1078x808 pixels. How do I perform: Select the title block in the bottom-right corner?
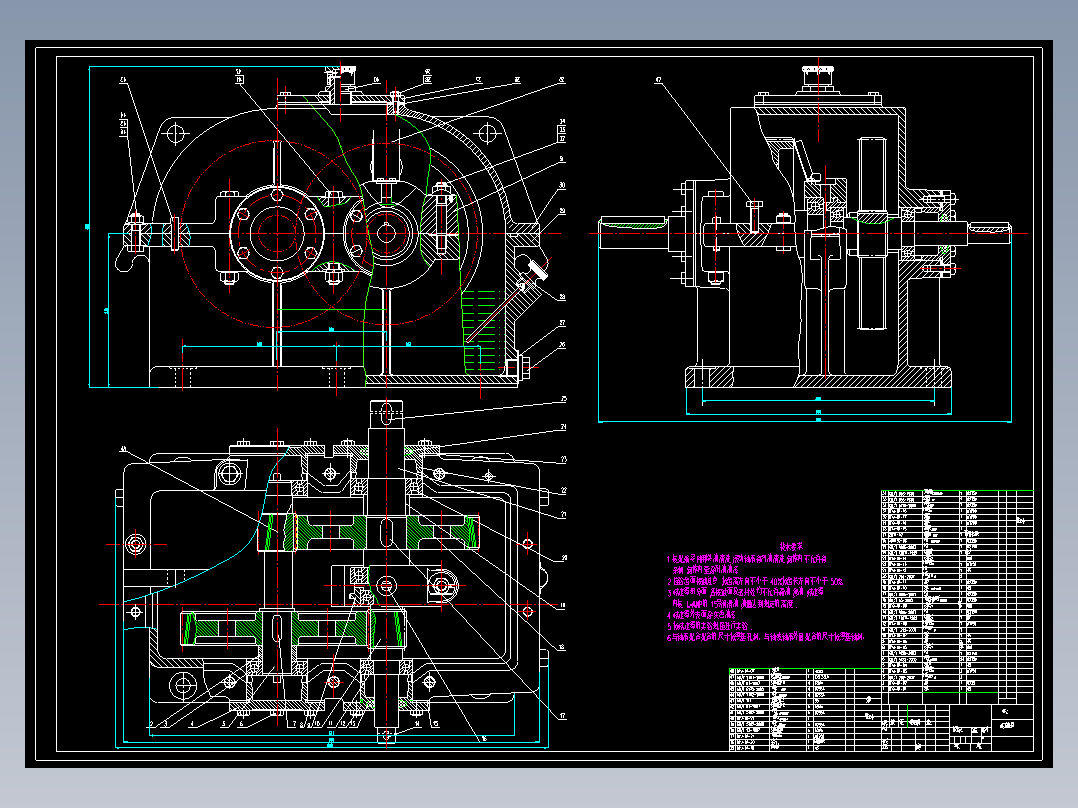coord(956,727)
